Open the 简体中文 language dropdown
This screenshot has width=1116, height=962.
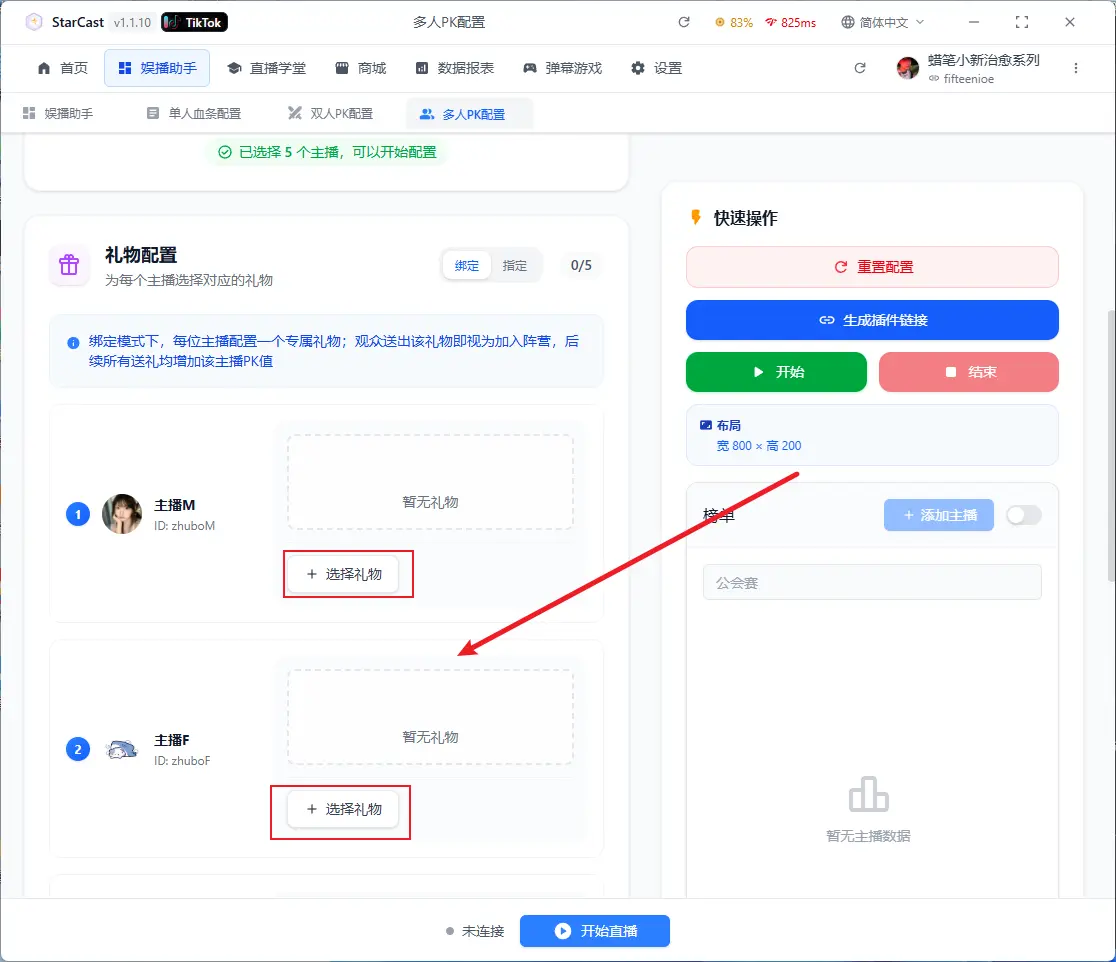click(x=882, y=22)
